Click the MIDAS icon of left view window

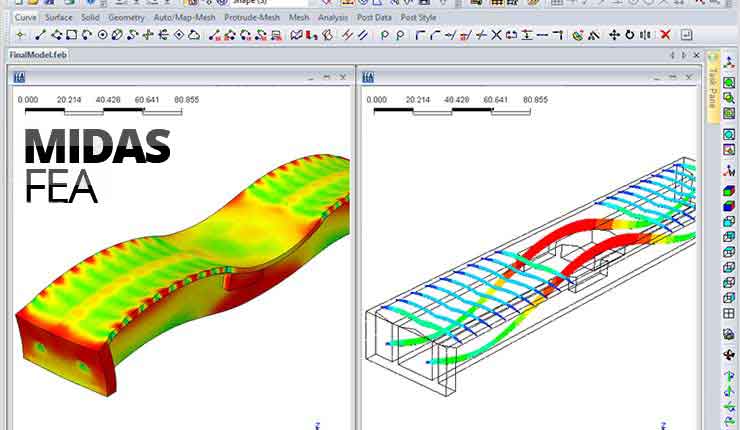click(19, 77)
